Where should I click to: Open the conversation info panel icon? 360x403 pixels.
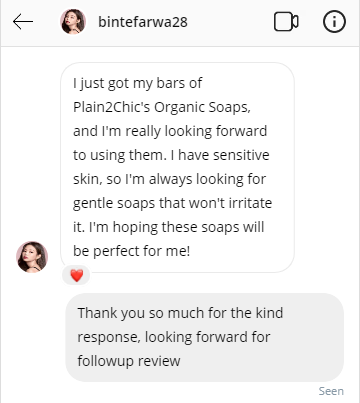point(334,22)
